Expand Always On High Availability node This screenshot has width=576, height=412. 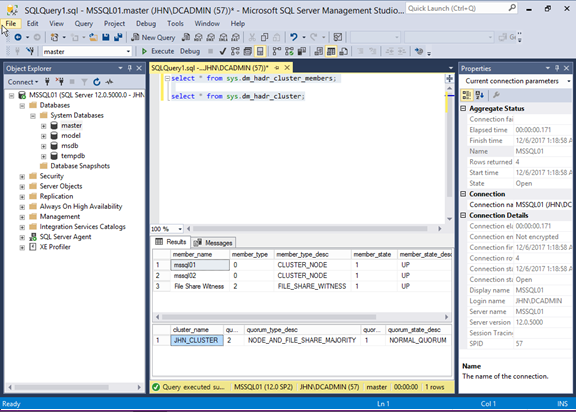pyautogui.click(x=22, y=207)
